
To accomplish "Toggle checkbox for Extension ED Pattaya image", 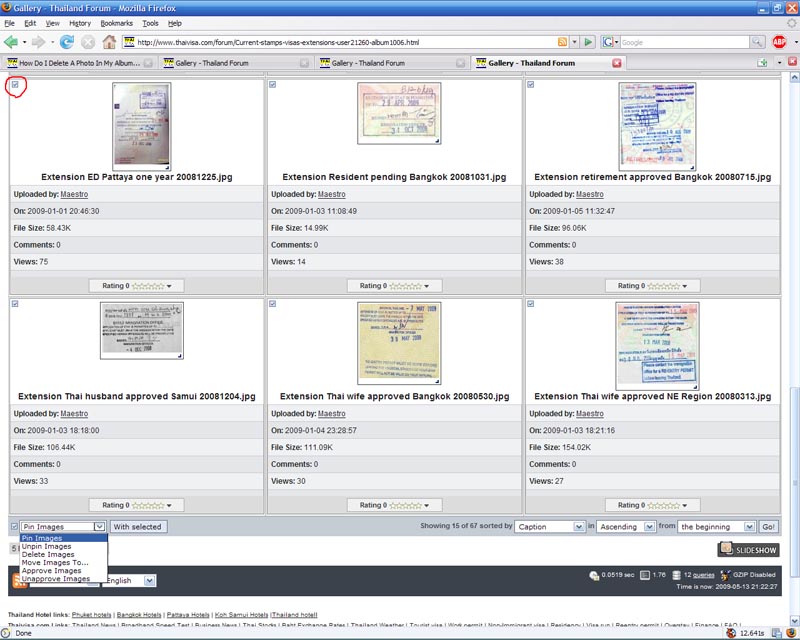I will point(15,85).
